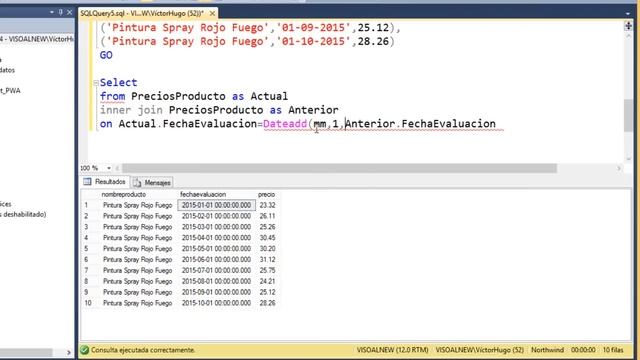Select the 2015-02-01 00:00:00.000 cell

216,216
